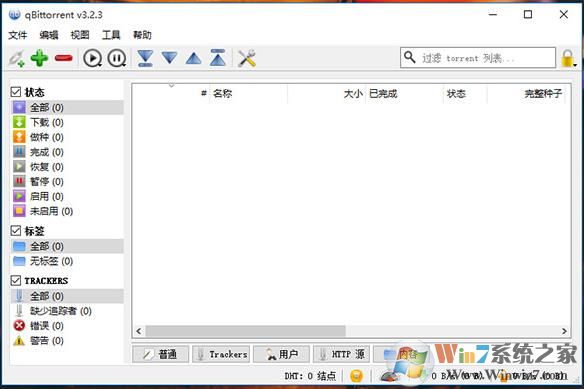This screenshot has width=584, height=389.
Task: Switch to the Trackers tab
Action: pyautogui.click(x=221, y=354)
